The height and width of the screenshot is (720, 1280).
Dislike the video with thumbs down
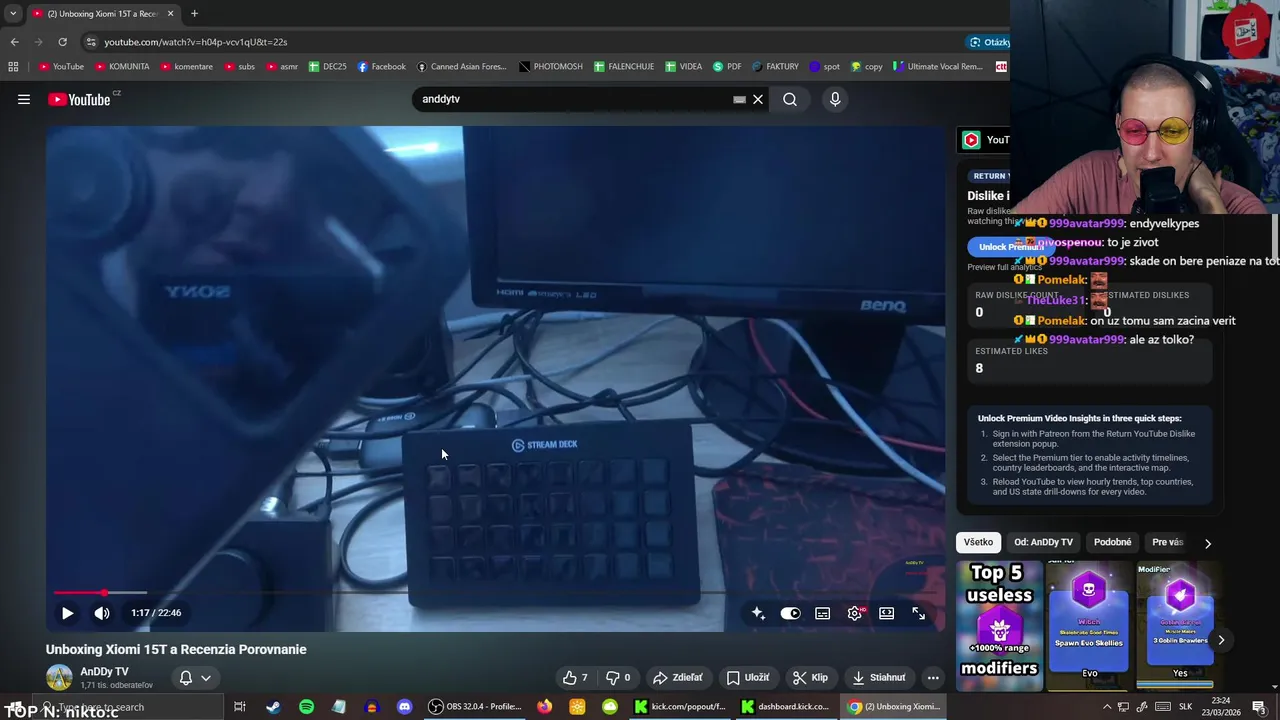[x=619, y=677]
